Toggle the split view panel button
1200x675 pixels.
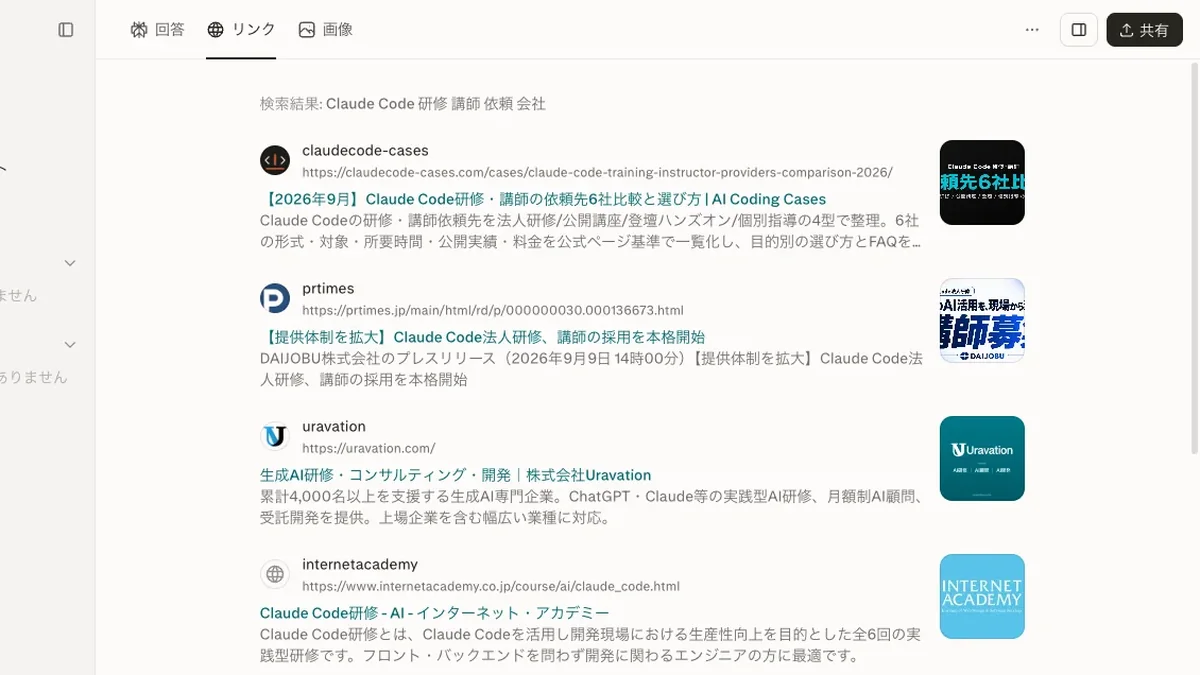(1079, 30)
